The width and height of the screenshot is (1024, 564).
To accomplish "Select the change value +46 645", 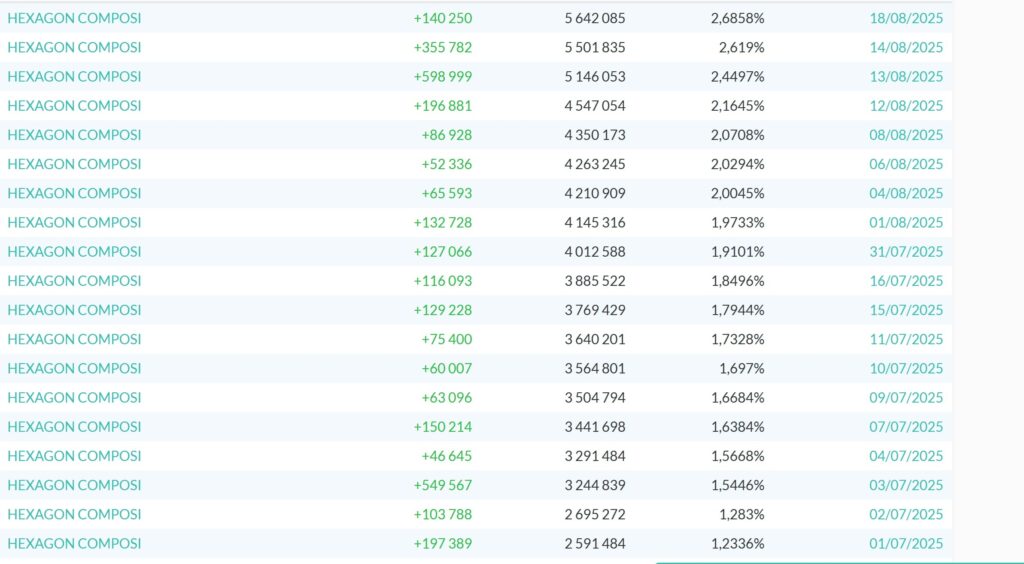I will coord(447,456).
